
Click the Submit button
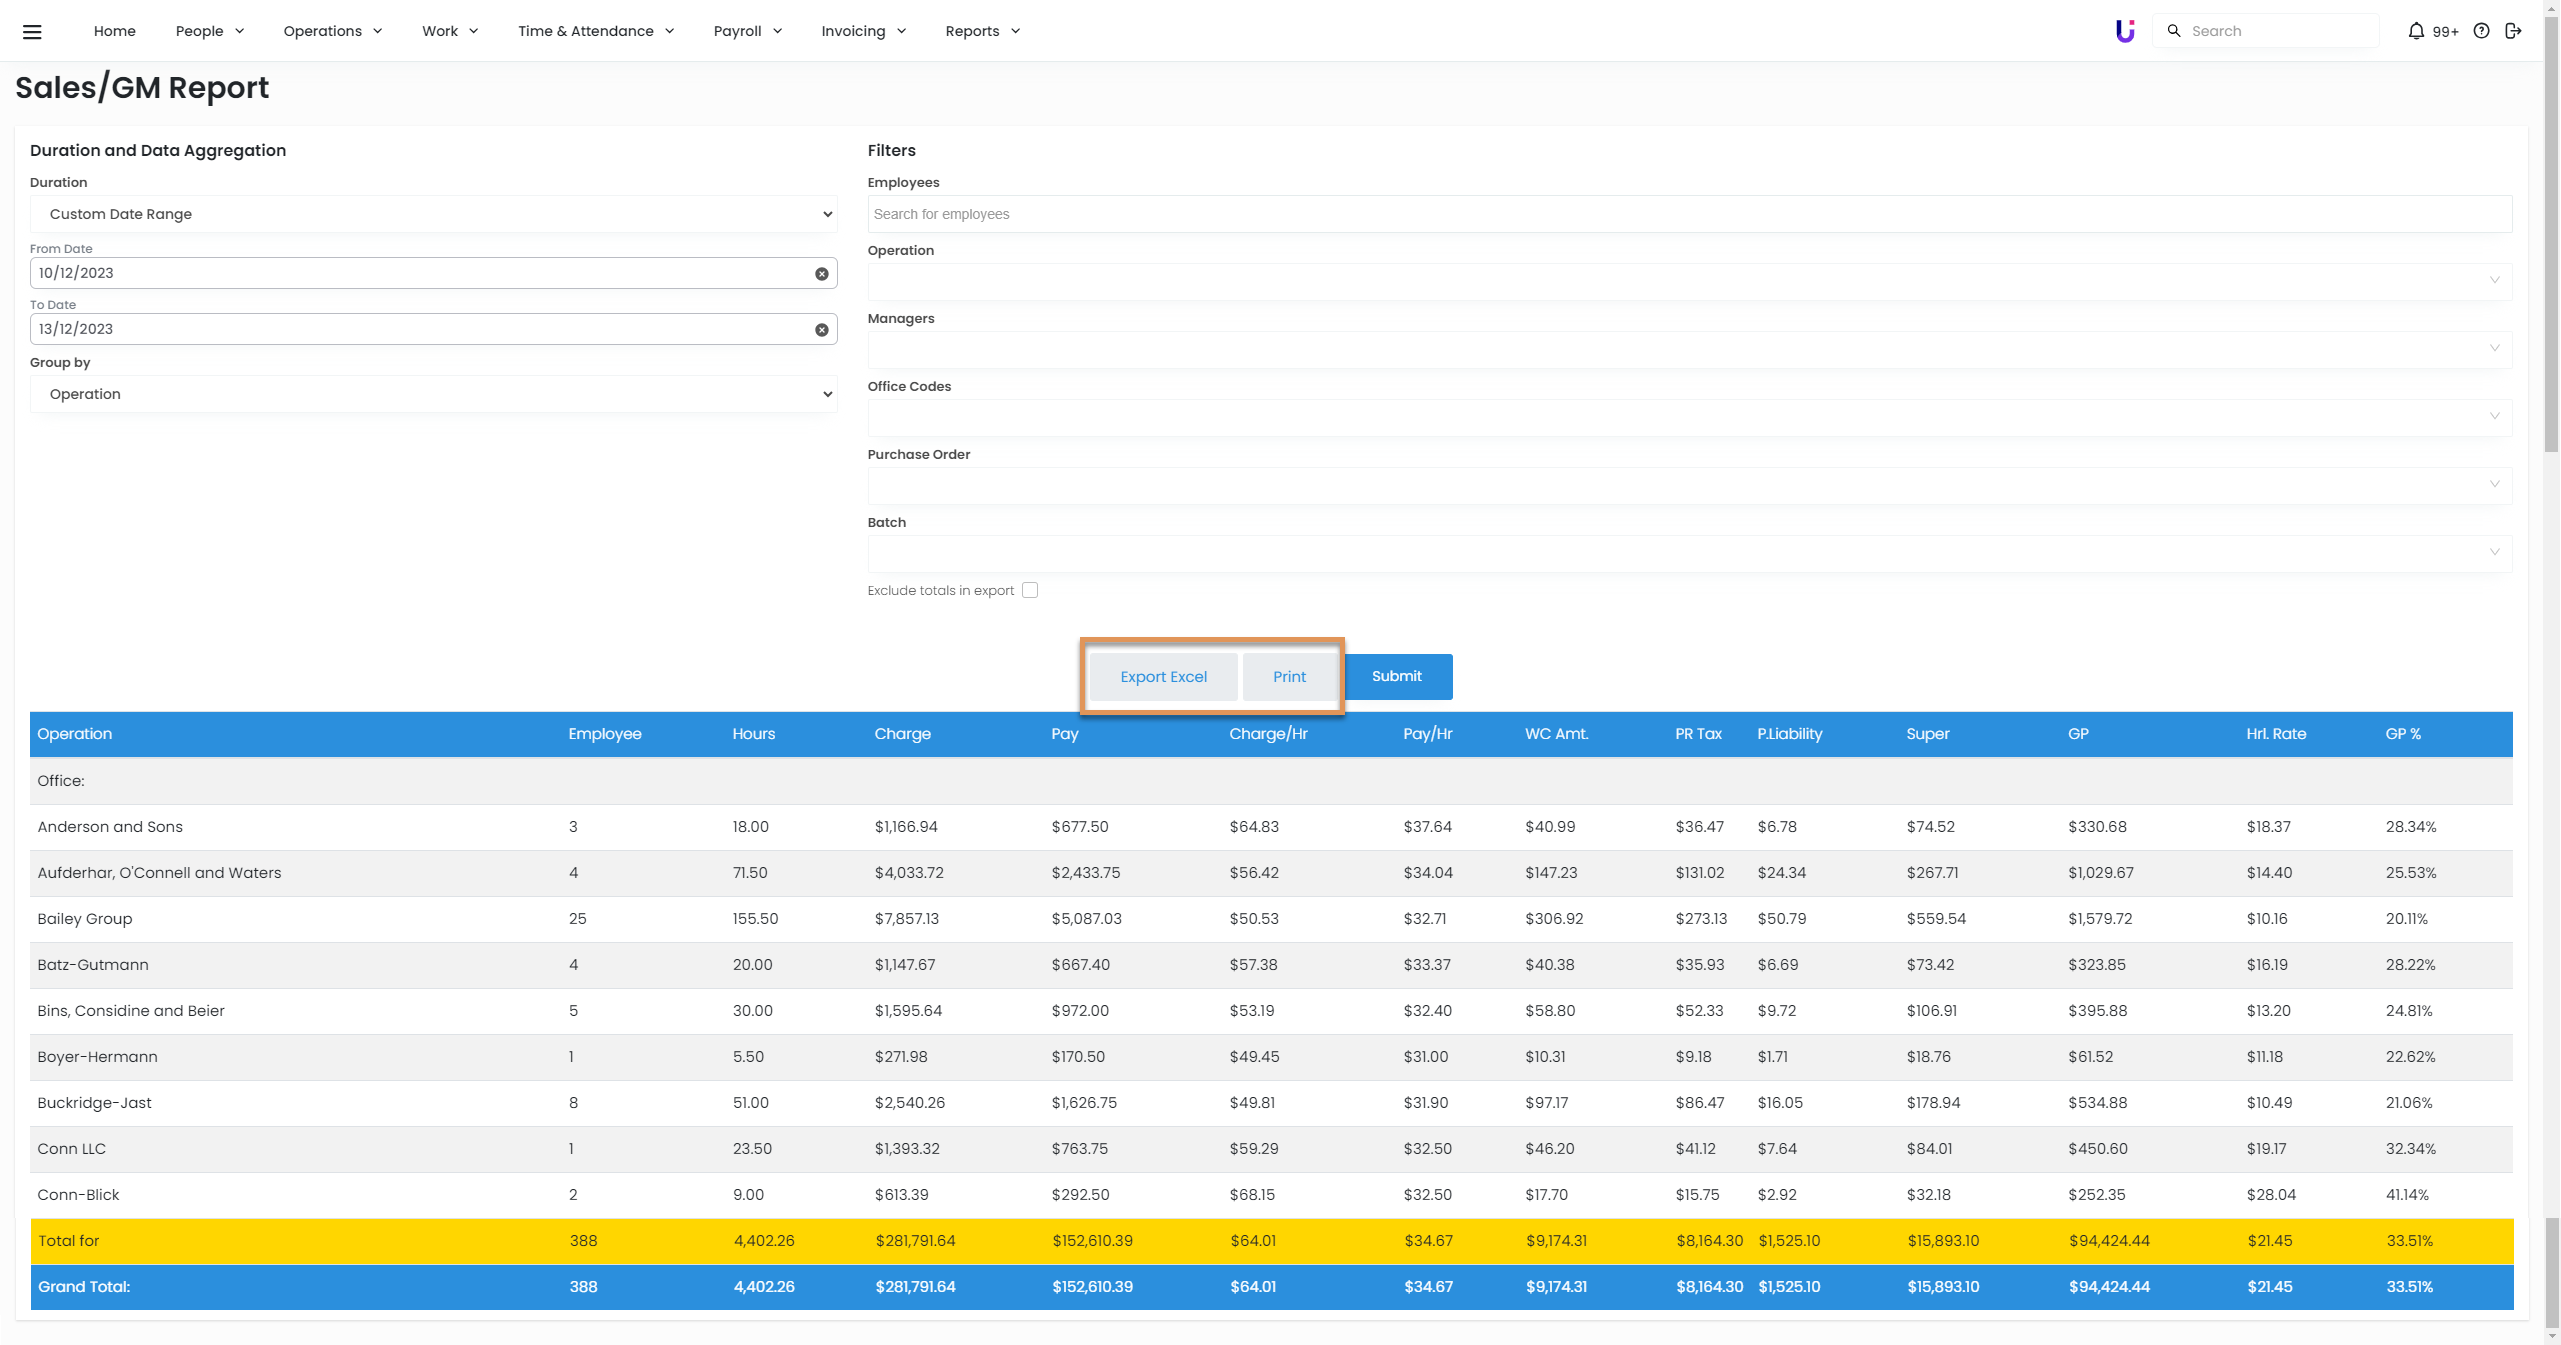click(x=1396, y=677)
